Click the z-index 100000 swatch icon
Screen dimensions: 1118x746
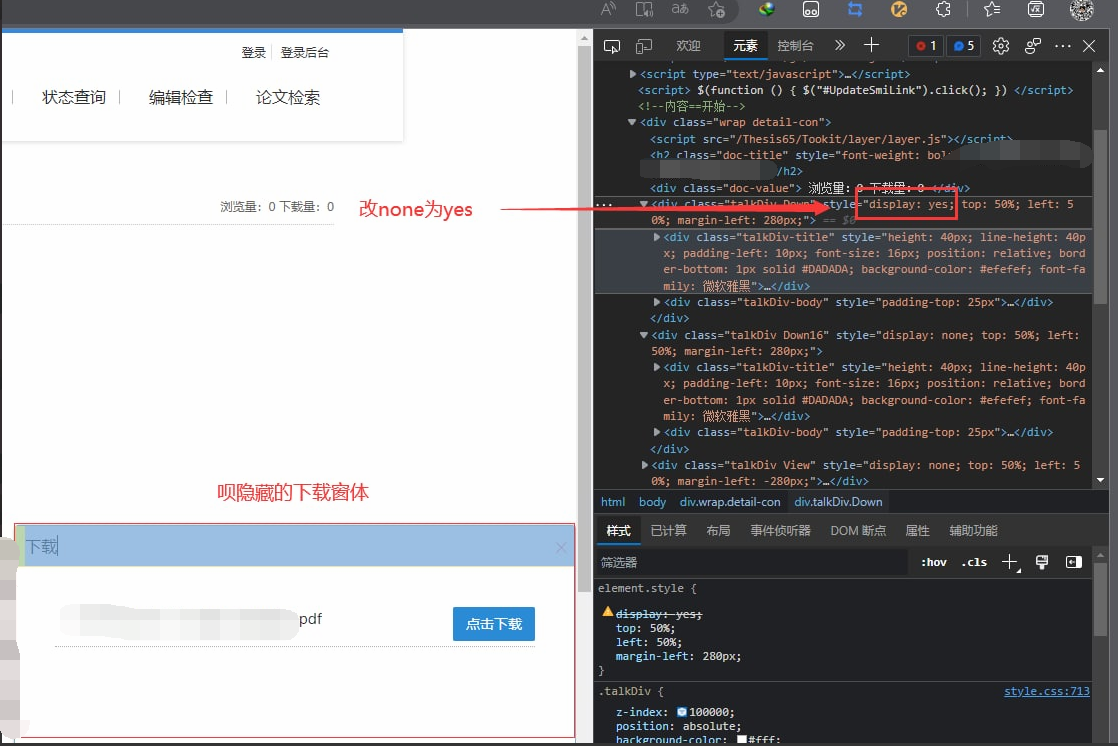point(682,712)
